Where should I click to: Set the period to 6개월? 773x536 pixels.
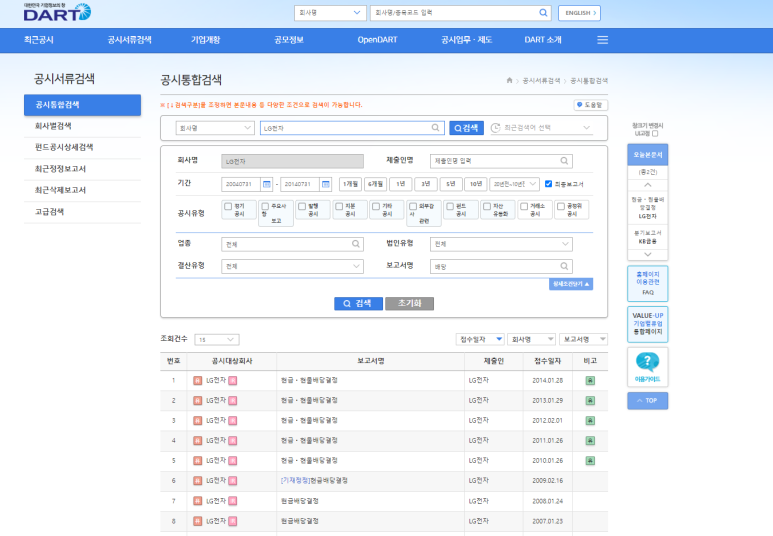click(x=375, y=184)
